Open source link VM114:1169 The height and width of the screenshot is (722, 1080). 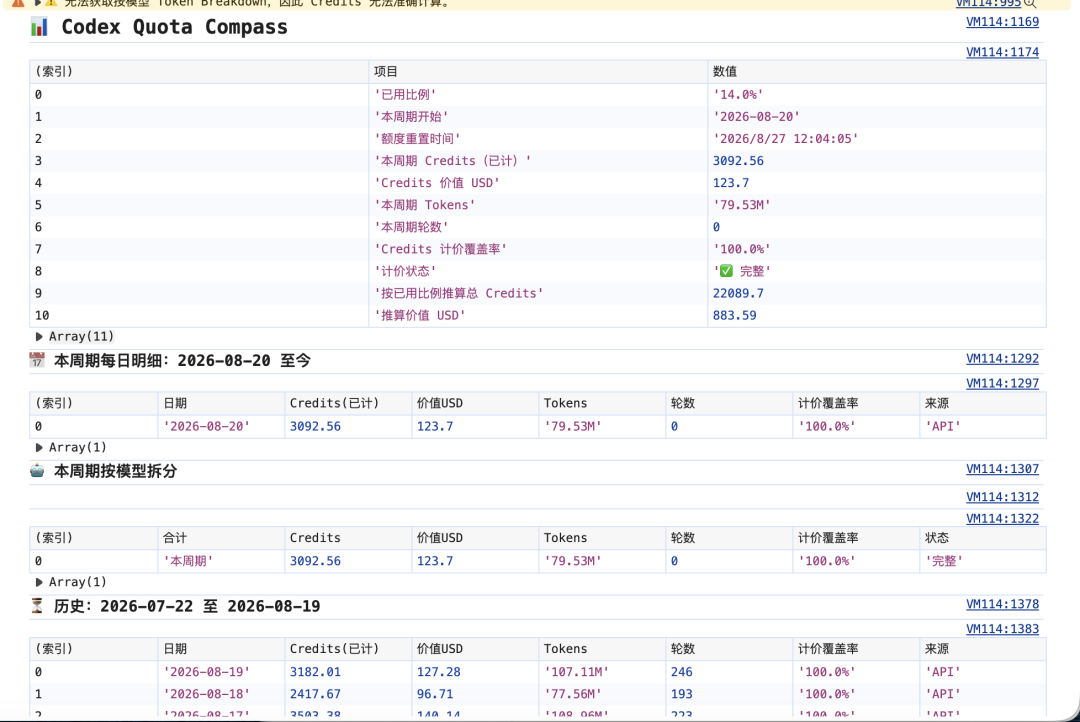coord(1002,22)
